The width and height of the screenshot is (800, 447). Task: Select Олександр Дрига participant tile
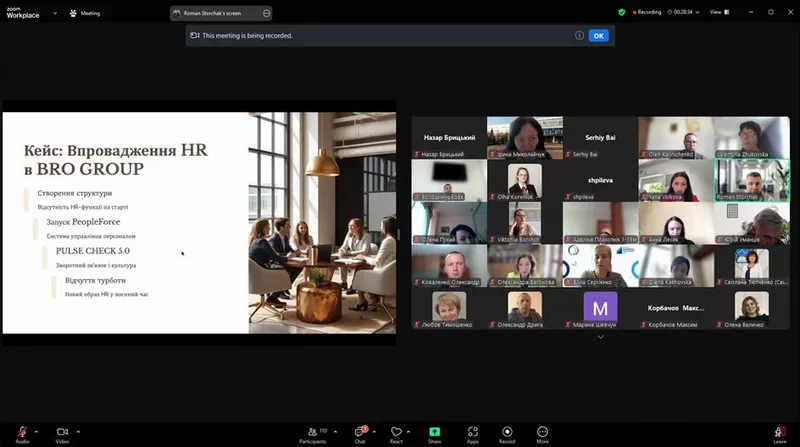click(x=525, y=308)
